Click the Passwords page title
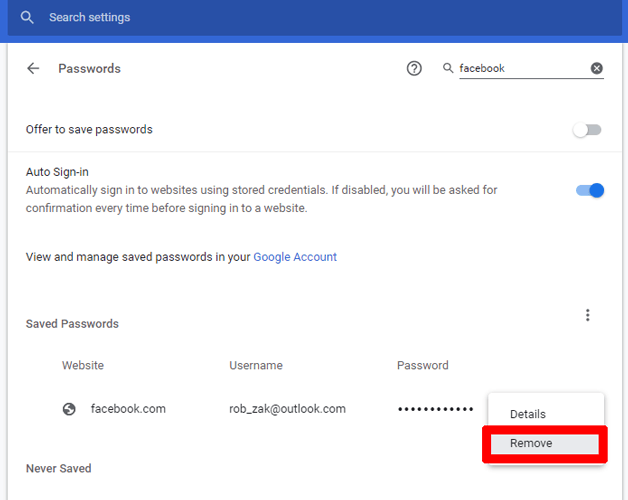The image size is (628, 500). pyautogui.click(x=89, y=69)
